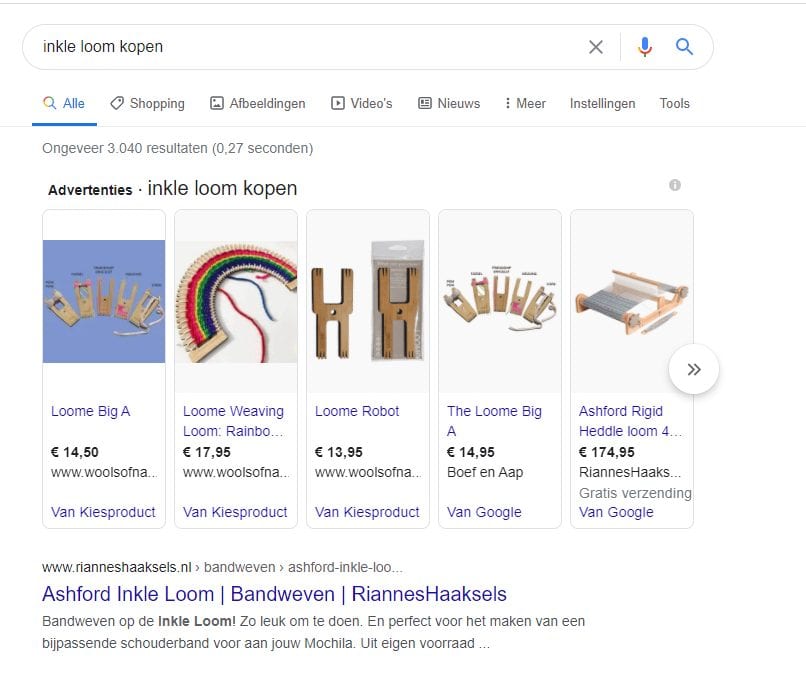Image resolution: width=806 pixels, height=681 pixels.
Task: Open Instellingen options
Action: pyautogui.click(x=602, y=103)
